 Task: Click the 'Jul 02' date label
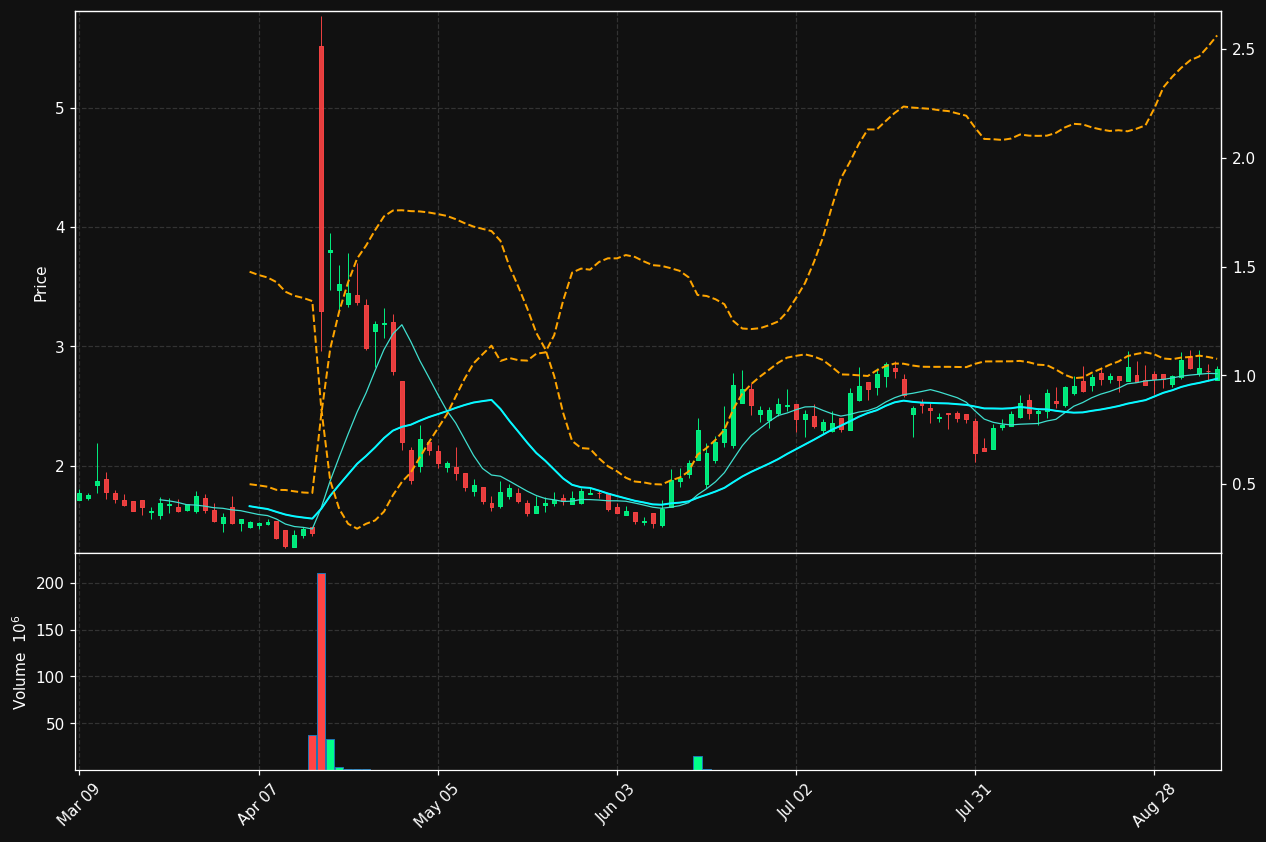pyautogui.click(x=797, y=804)
